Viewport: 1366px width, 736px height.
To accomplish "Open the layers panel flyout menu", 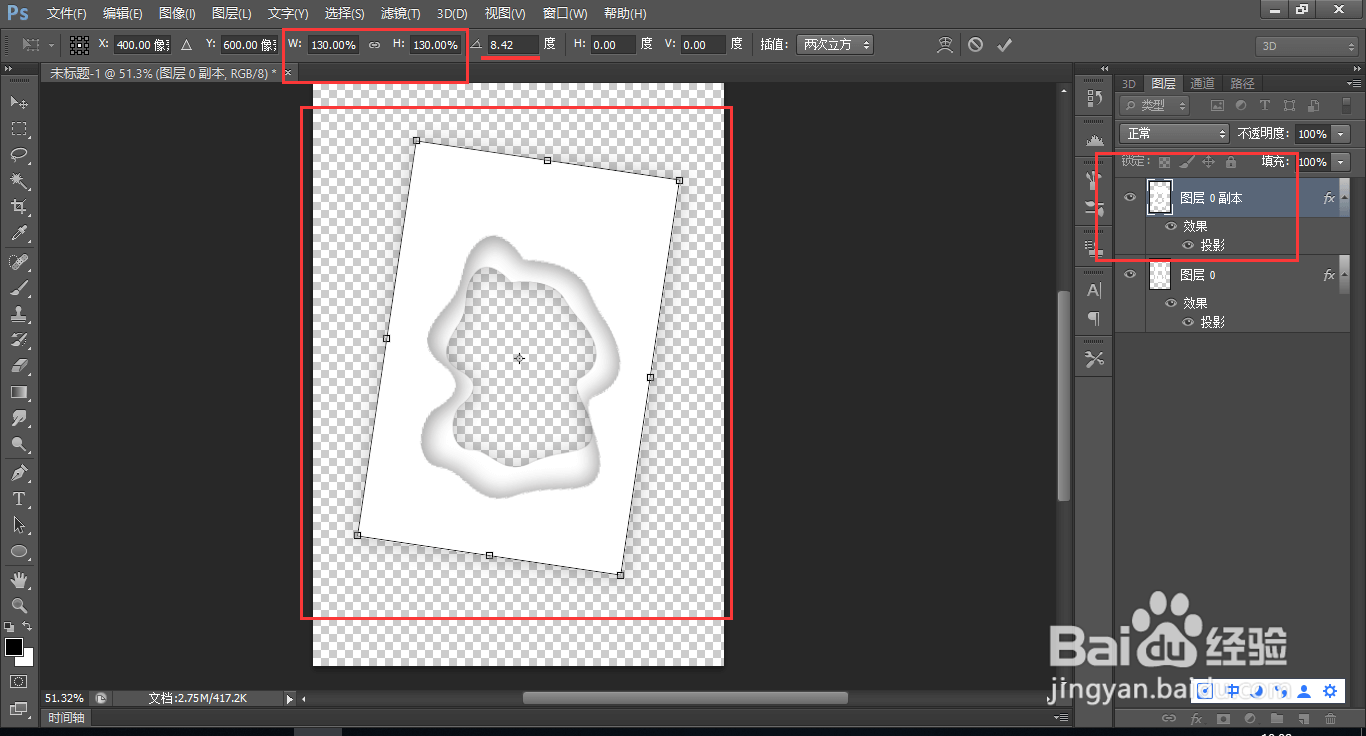I will pyautogui.click(x=1354, y=83).
